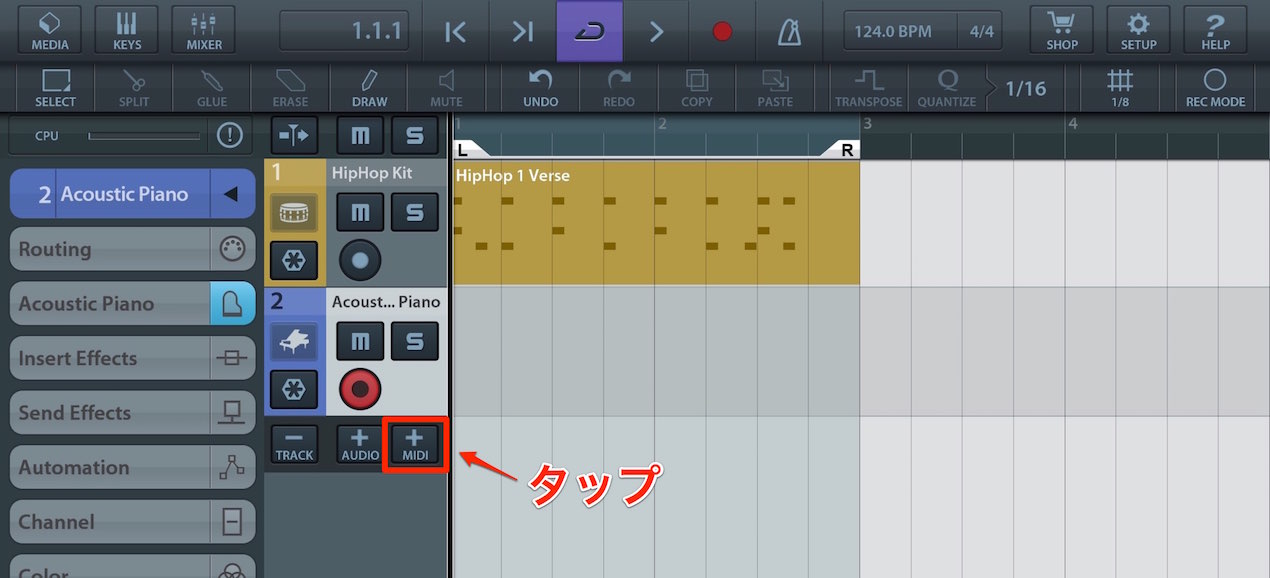Toggle global mute above the track list
Viewport: 1270px width, 578px height.
[360, 134]
